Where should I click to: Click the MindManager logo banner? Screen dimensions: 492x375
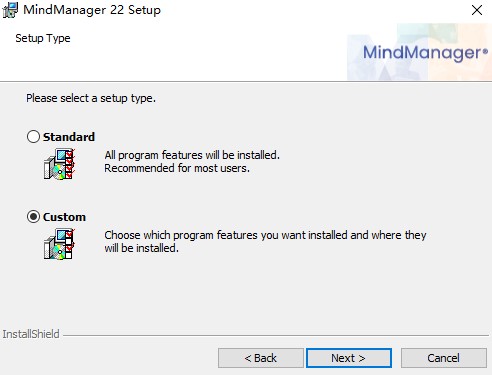tap(419, 52)
